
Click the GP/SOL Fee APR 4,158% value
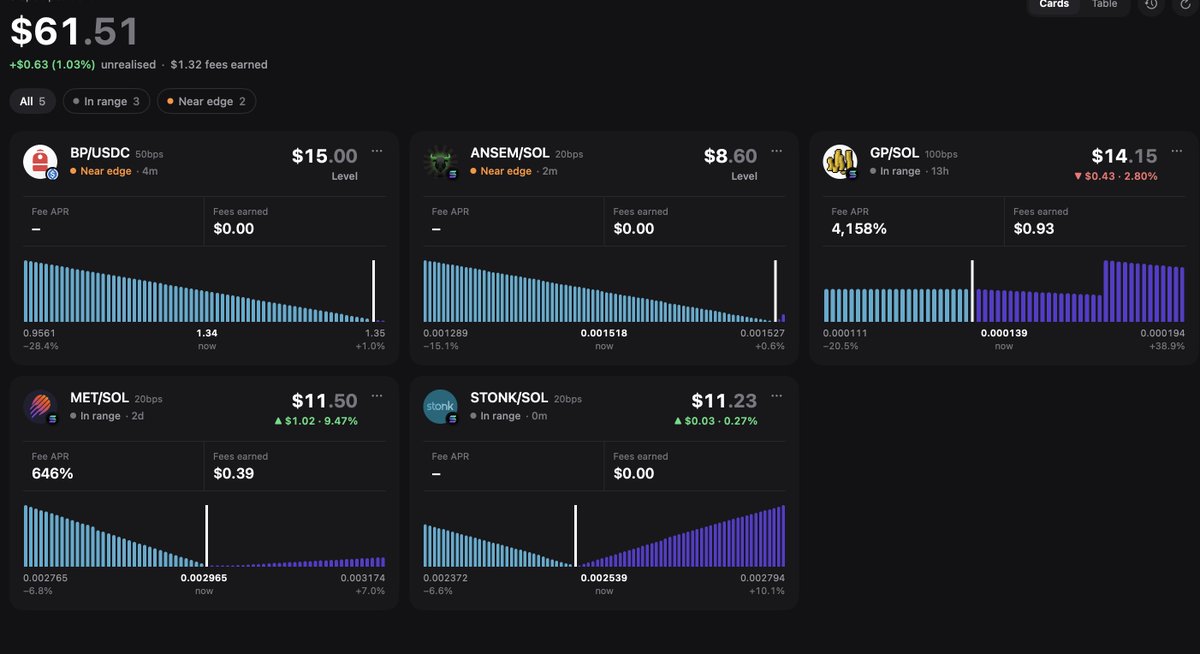[859, 229]
